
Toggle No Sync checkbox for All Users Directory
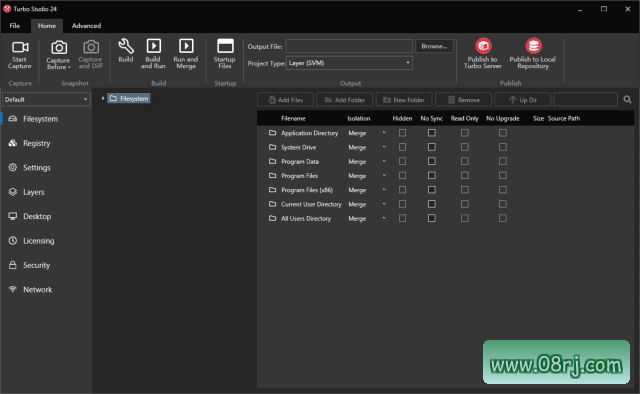coord(431,218)
